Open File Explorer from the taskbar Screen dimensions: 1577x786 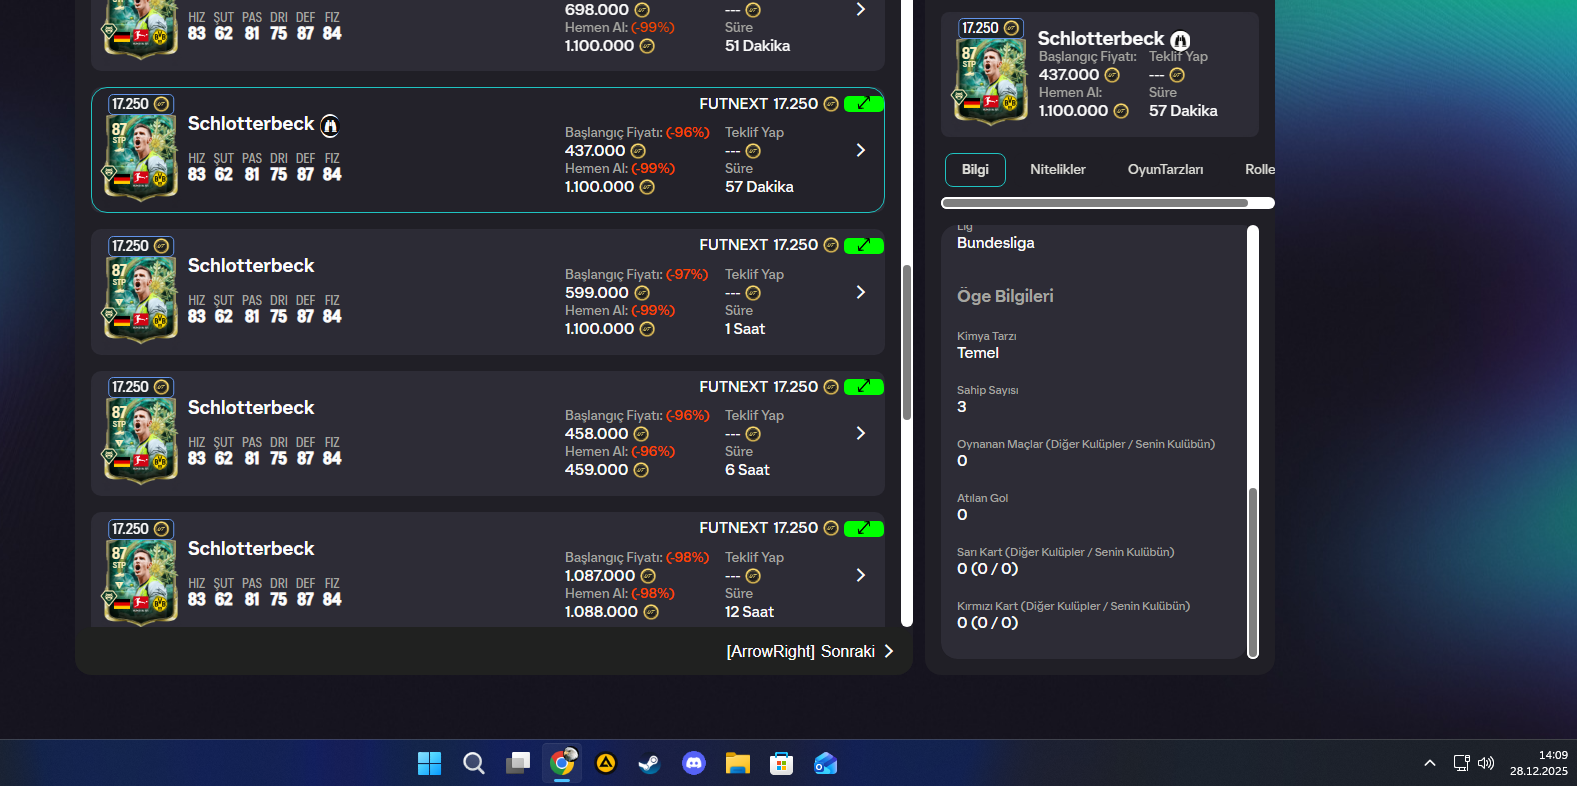737,764
